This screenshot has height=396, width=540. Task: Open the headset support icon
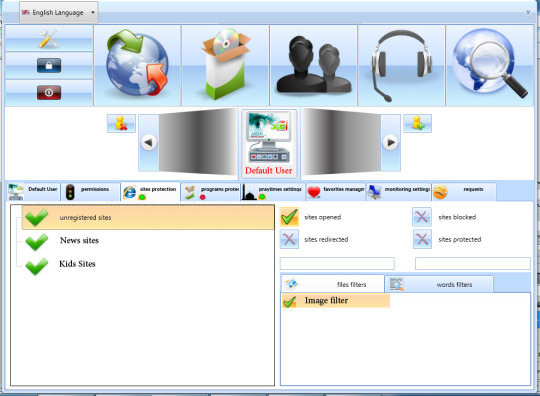pos(401,65)
